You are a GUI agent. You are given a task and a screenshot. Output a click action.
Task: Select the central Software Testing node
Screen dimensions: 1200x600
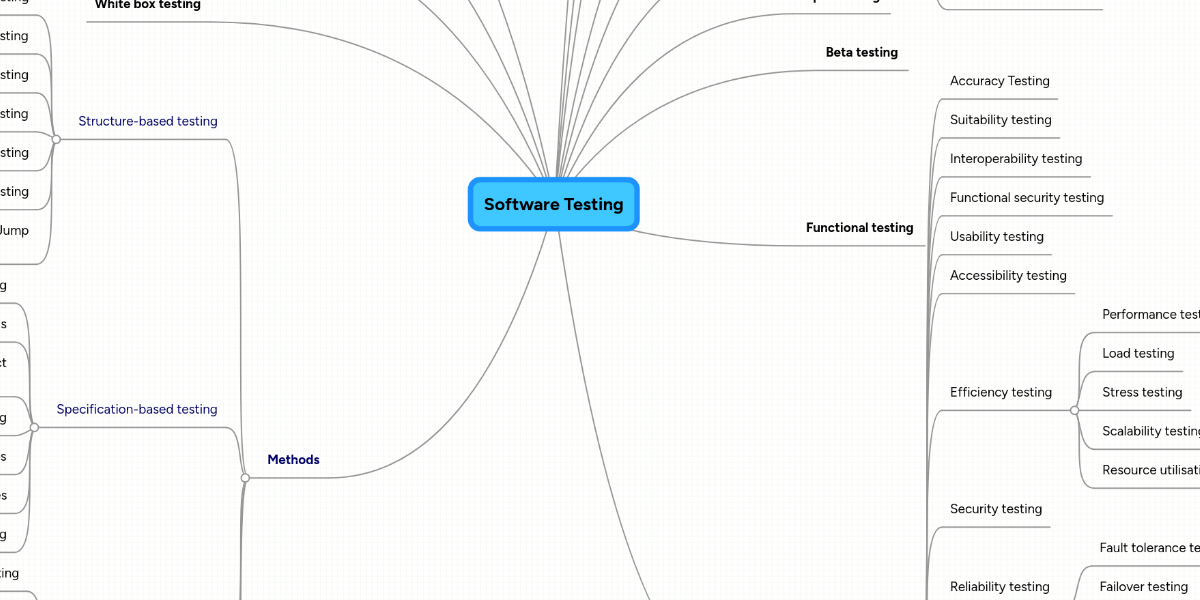pos(553,204)
